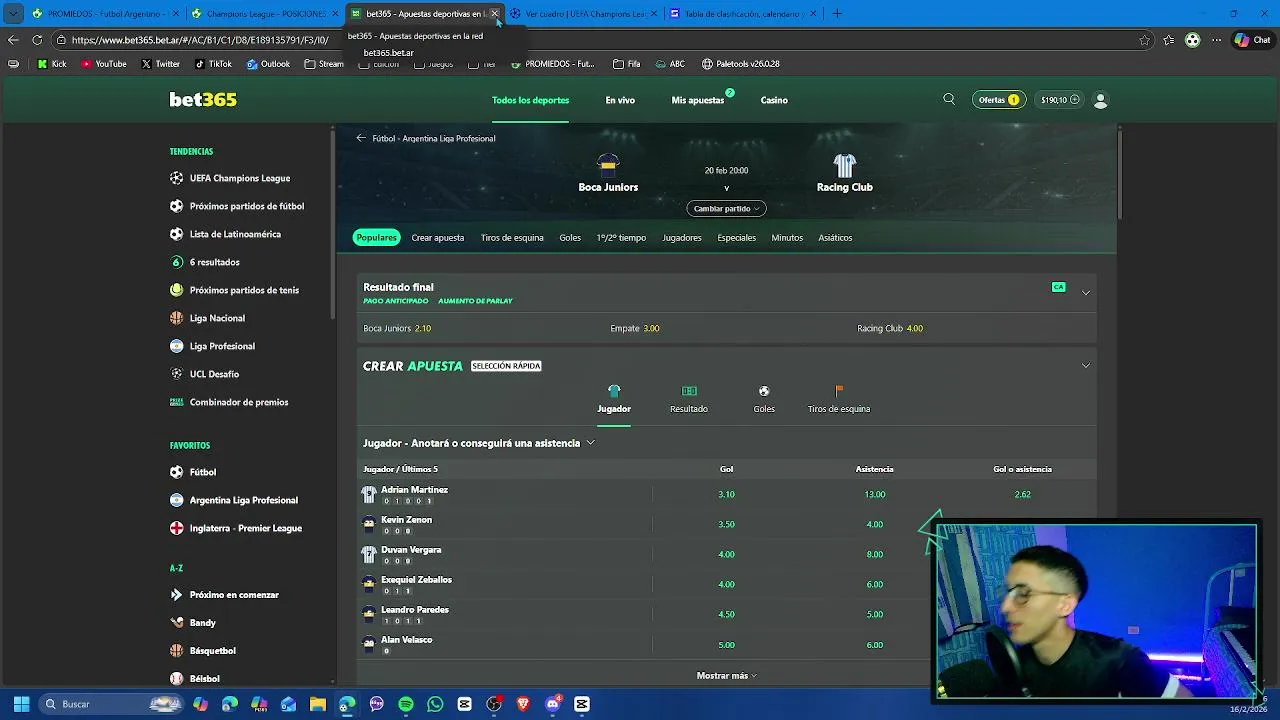Click the Ofertas button
The width and height of the screenshot is (1280, 720).
(998, 100)
